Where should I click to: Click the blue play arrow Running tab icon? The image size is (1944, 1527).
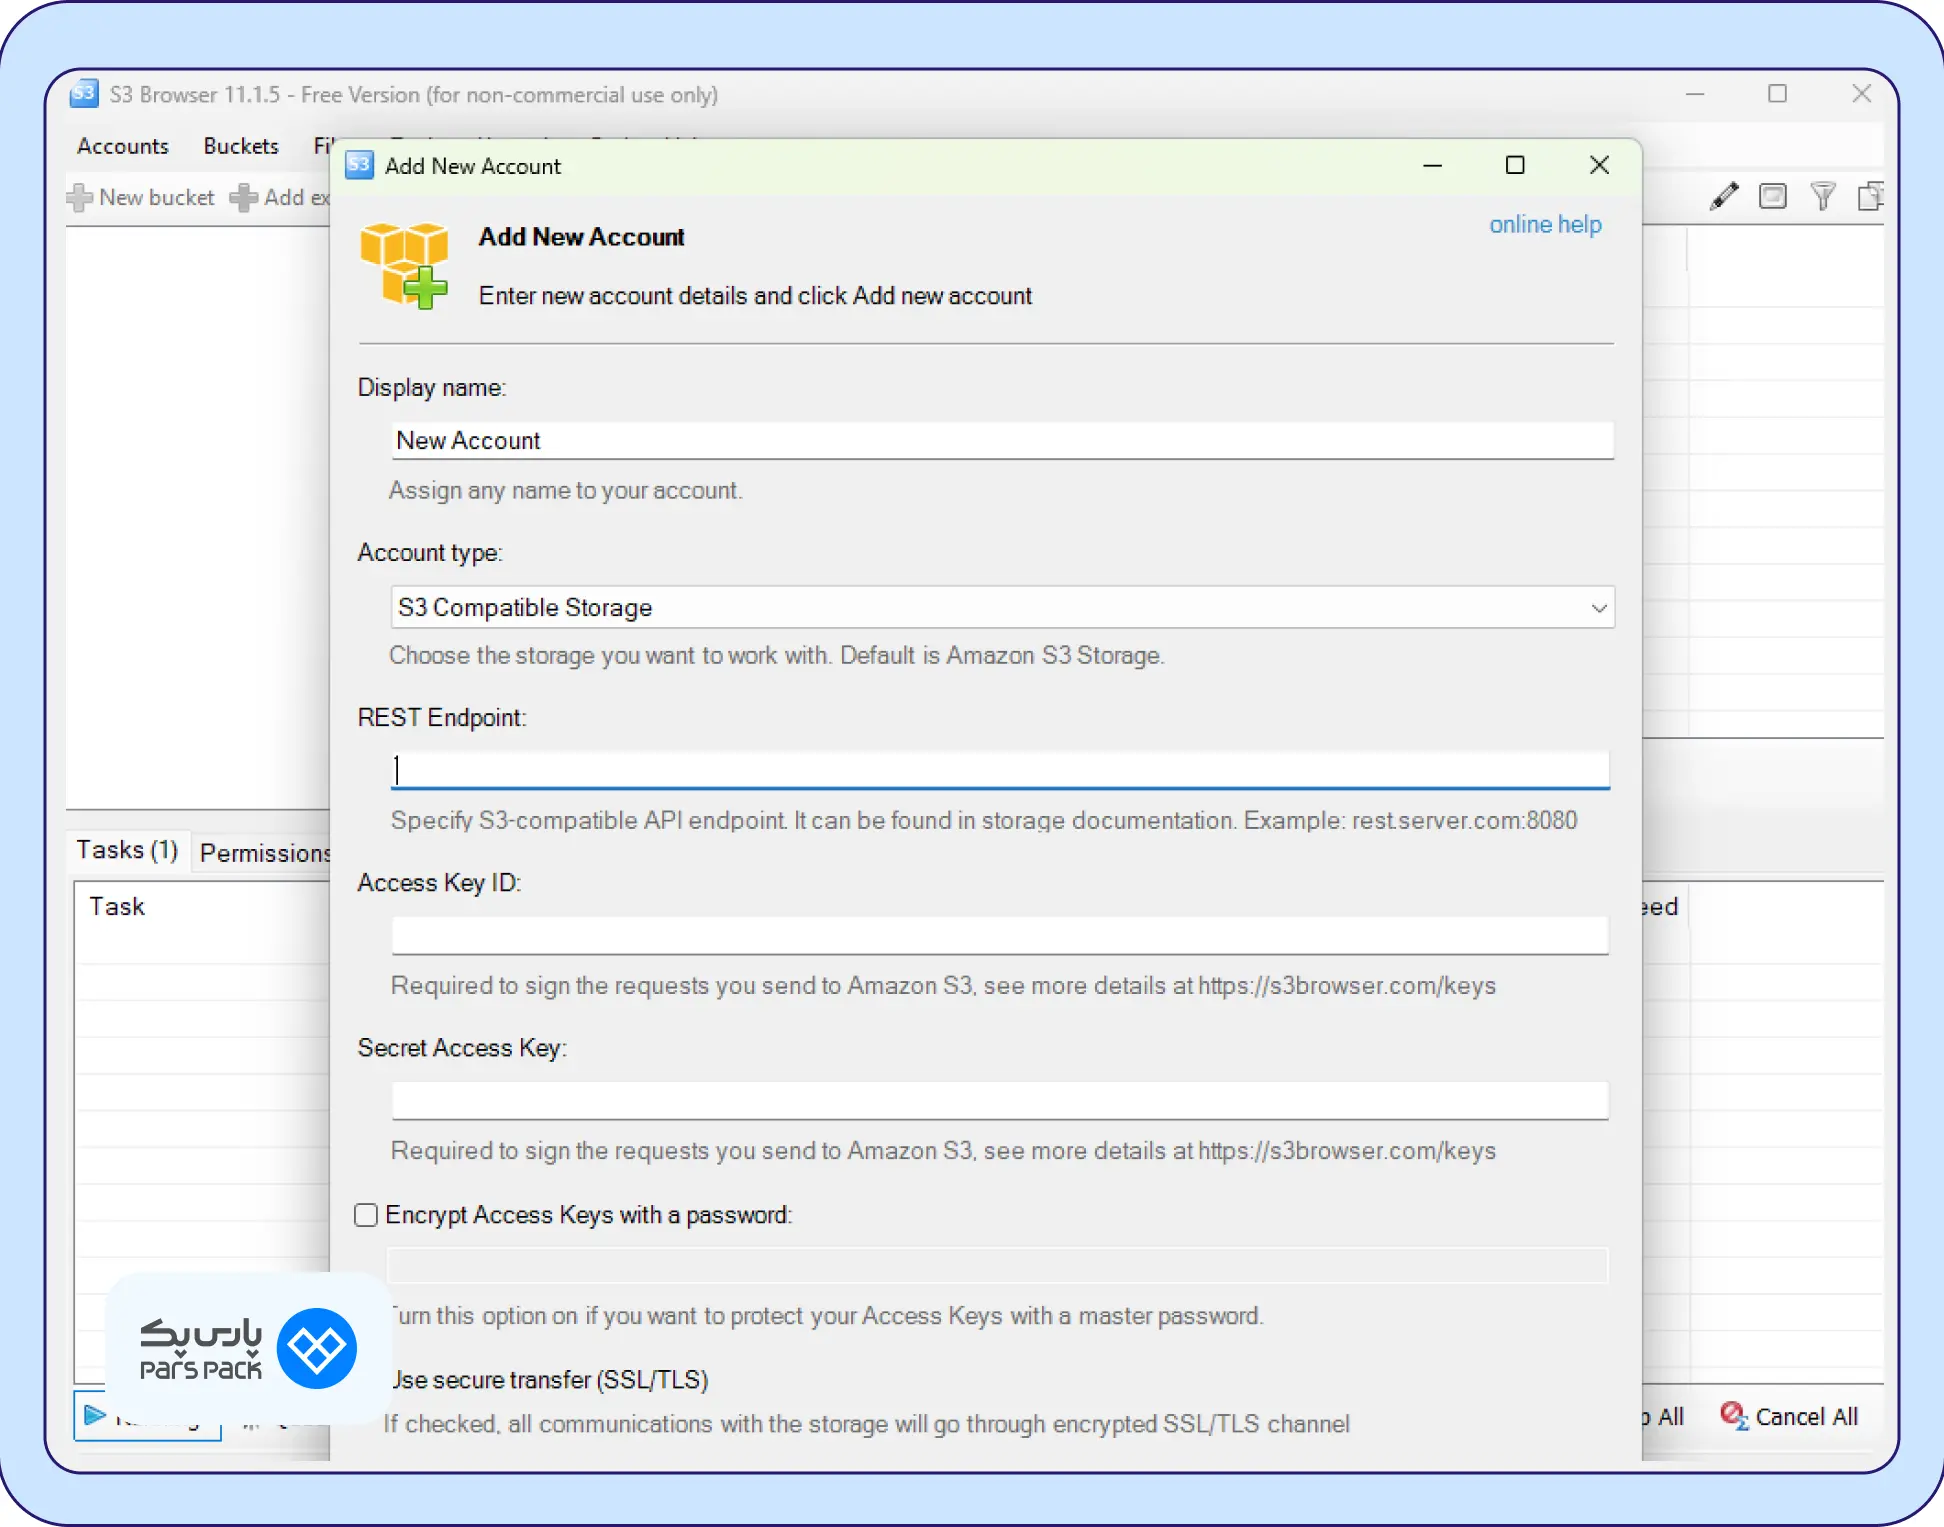(x=95, y=1414)
